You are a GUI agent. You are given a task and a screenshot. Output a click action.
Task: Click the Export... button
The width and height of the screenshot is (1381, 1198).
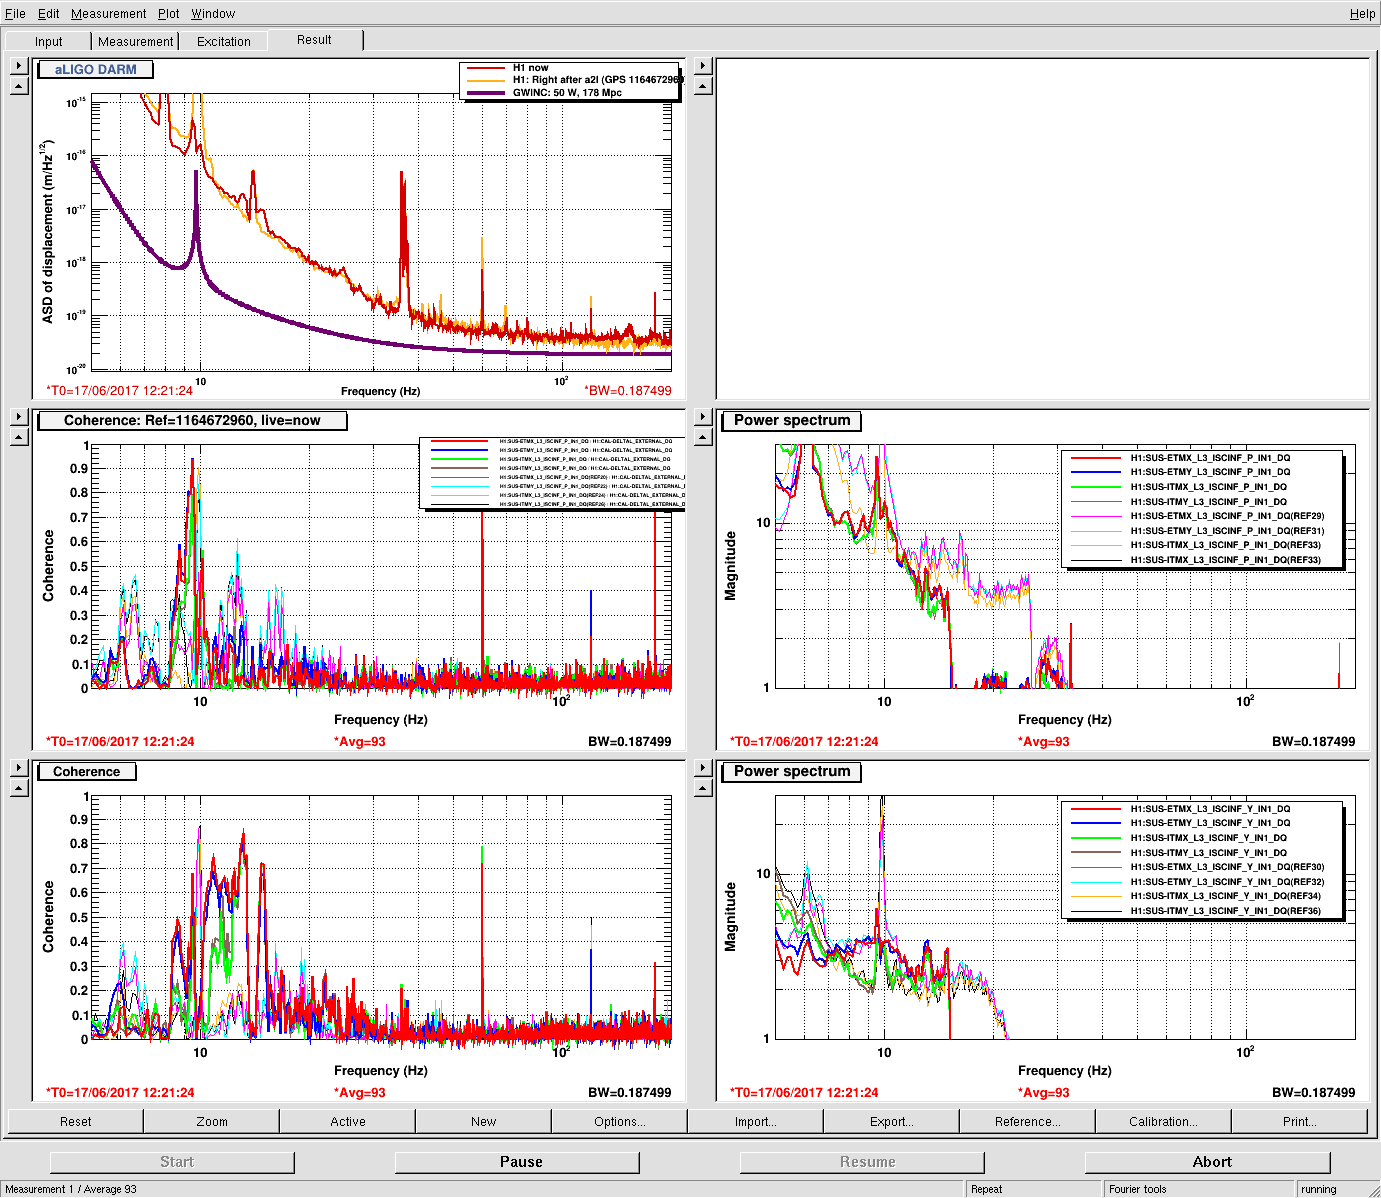pos(892,1121)
